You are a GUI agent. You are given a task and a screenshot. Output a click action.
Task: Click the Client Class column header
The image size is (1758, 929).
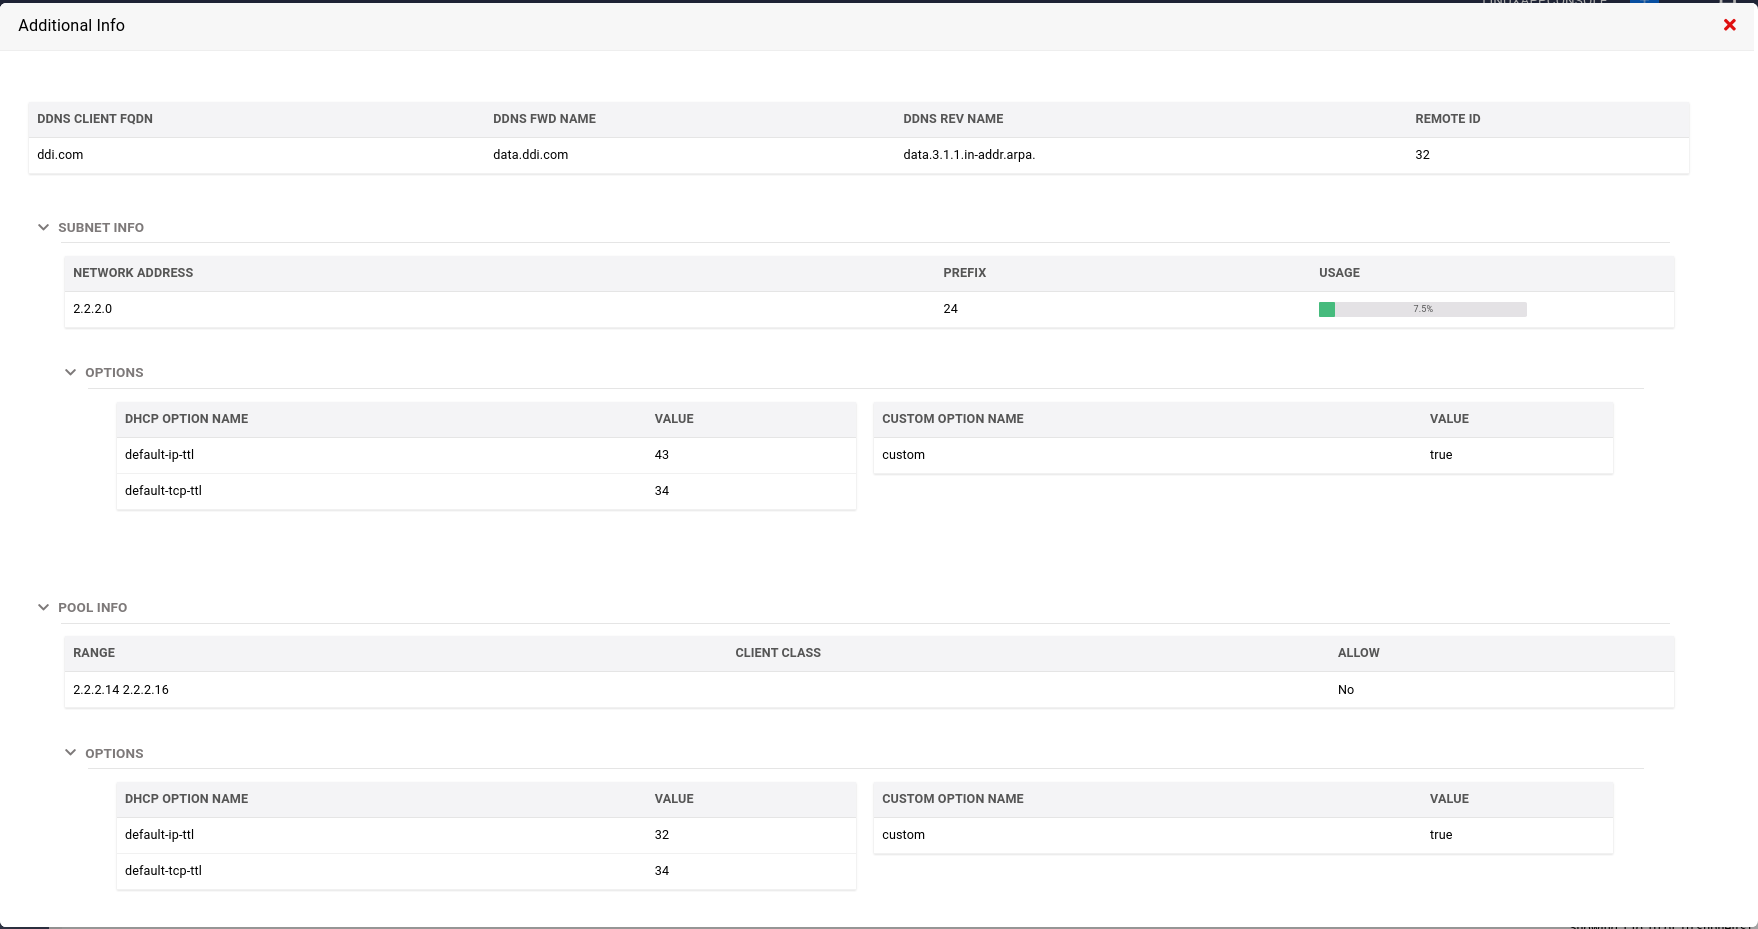coord(778,653)
